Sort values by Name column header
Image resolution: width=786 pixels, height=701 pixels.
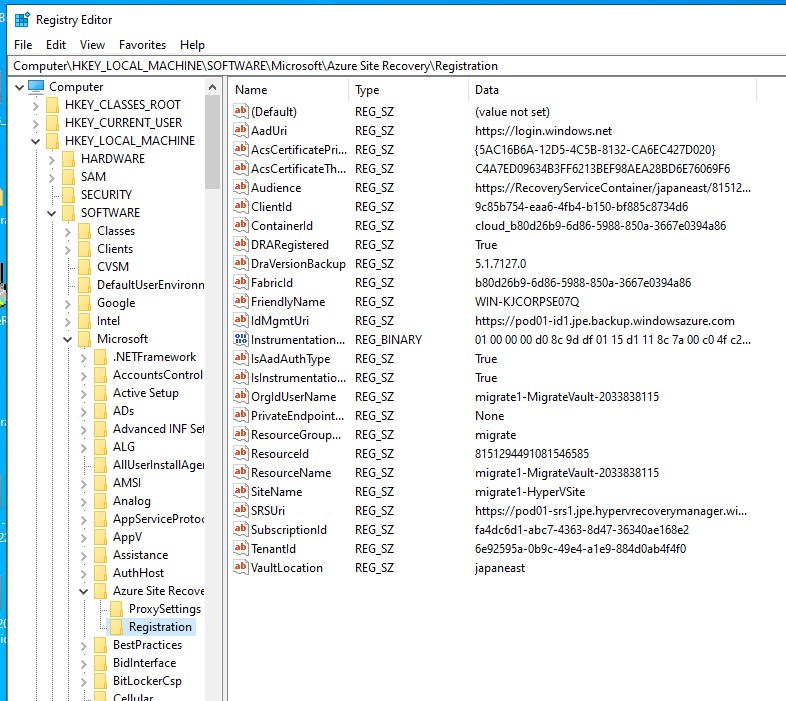point(289,90)
